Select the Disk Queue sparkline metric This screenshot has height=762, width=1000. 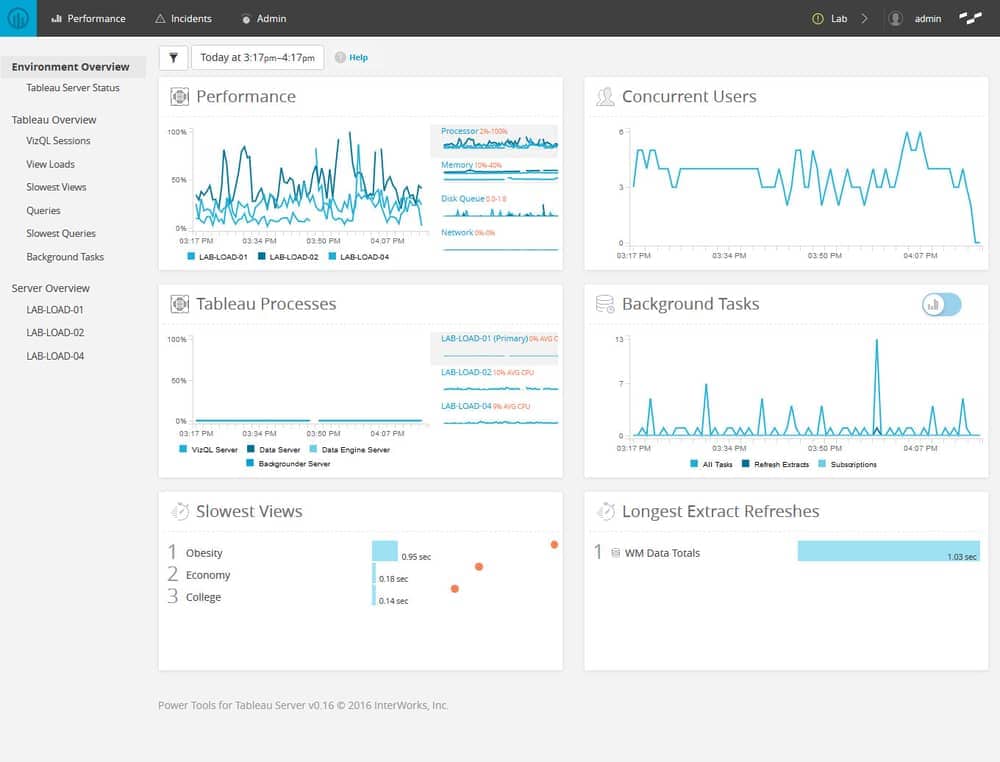point(495,207)
